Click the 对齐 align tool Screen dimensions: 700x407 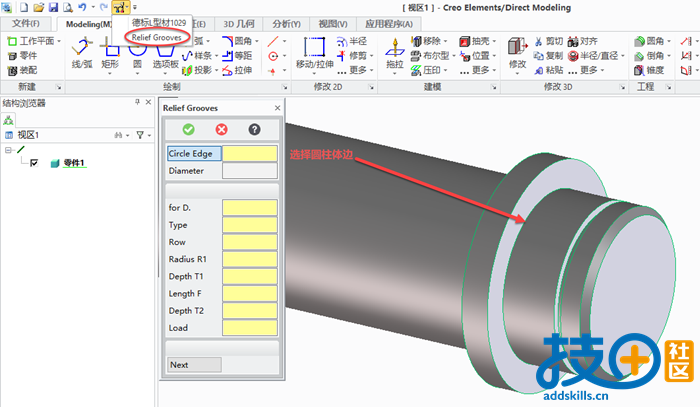point(583,42)
